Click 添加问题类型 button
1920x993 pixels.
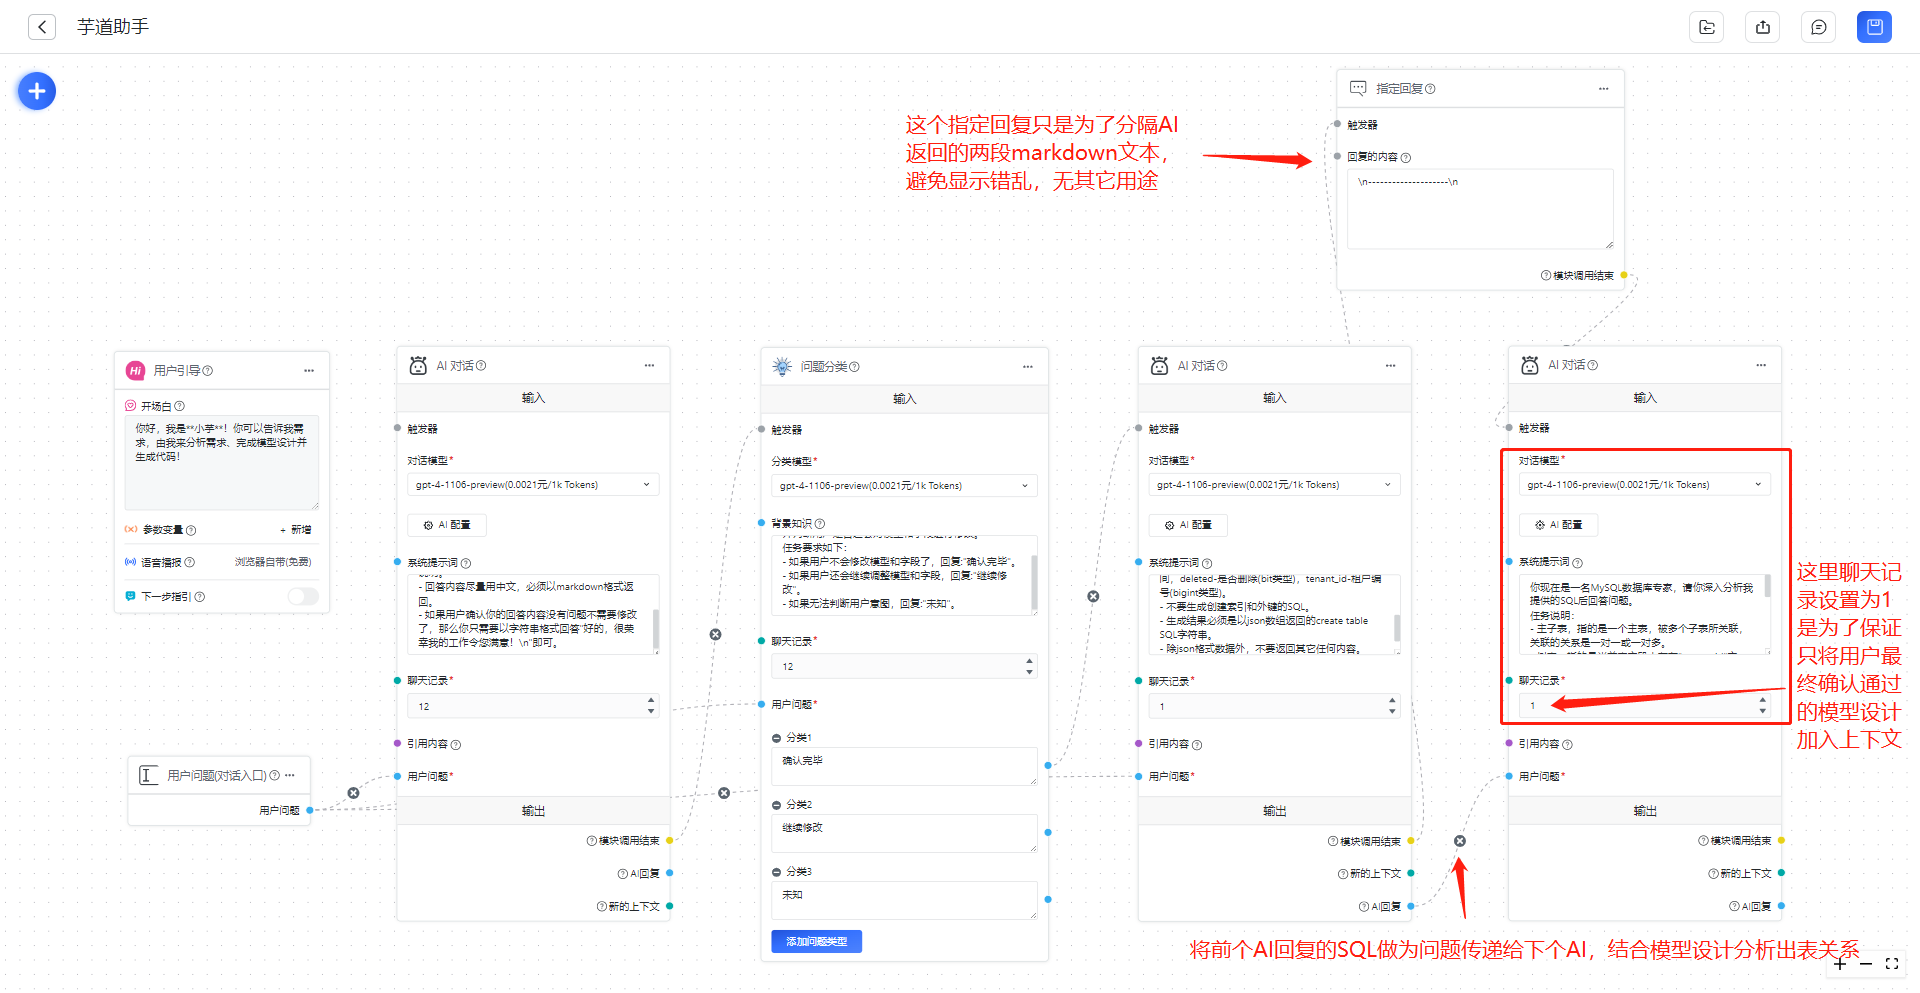(816, 942)
